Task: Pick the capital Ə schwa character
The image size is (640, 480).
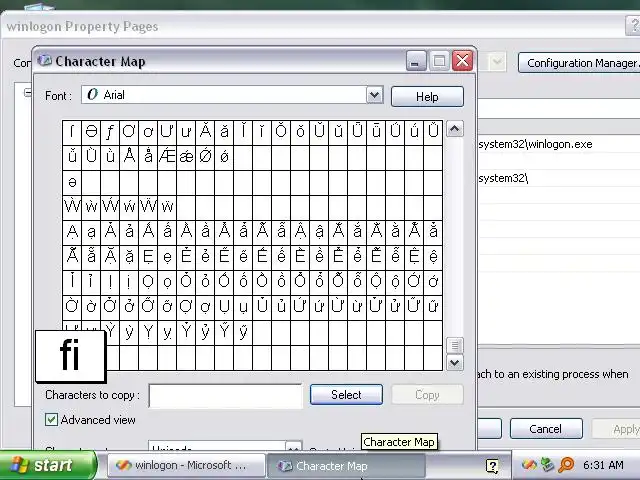Action: tap(91, 131)
